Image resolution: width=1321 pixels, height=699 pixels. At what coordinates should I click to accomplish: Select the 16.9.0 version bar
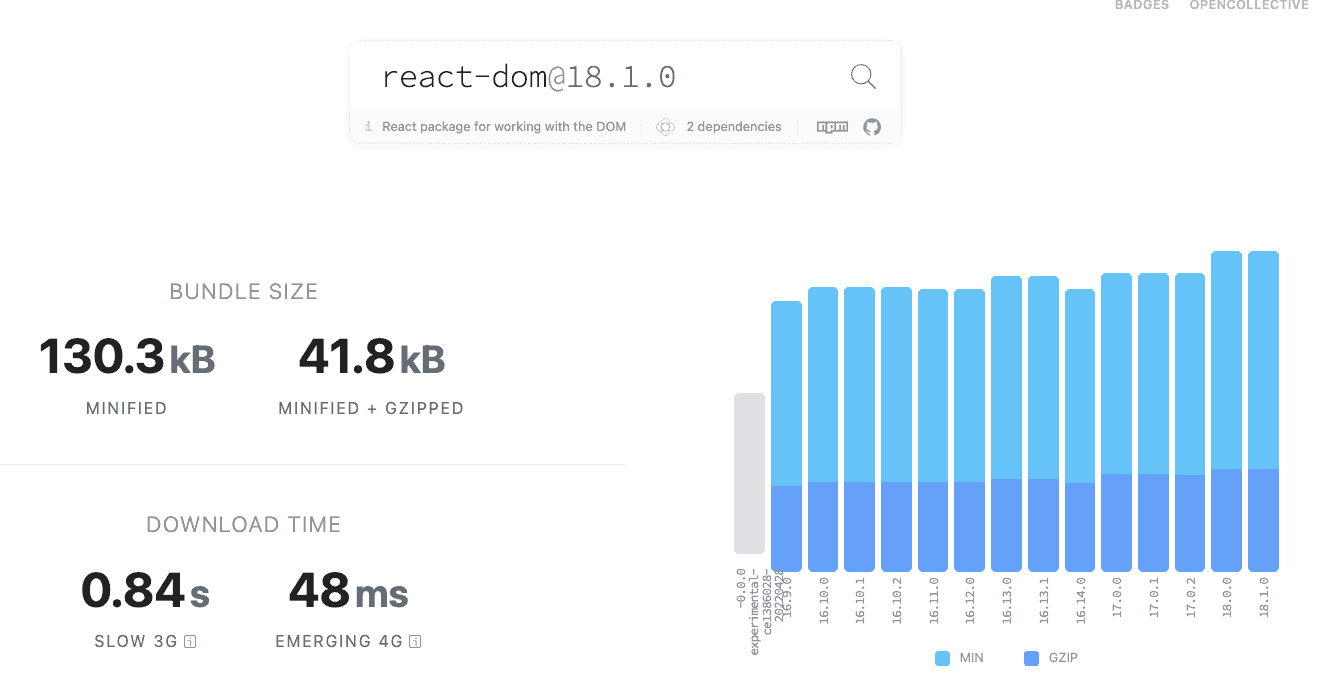coord(786,435)
